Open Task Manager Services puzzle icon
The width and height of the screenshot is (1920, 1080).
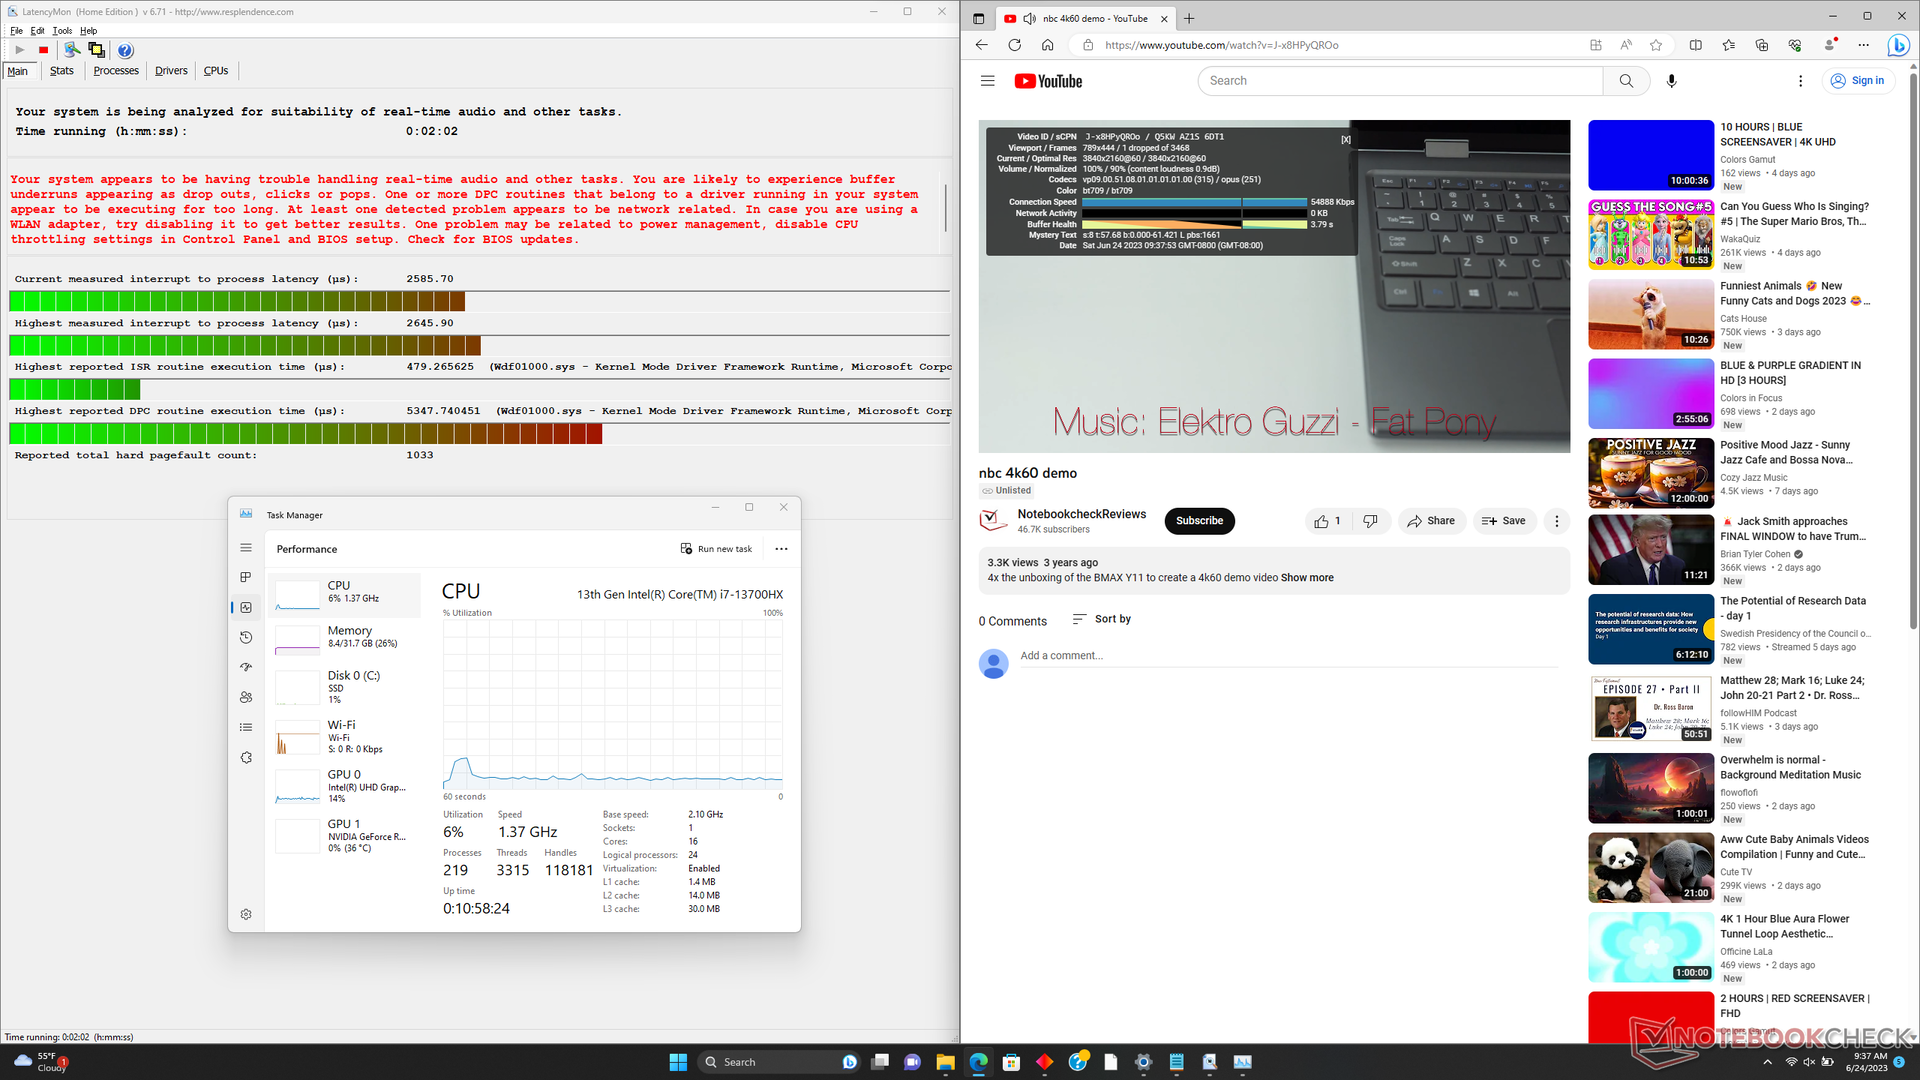246,758
